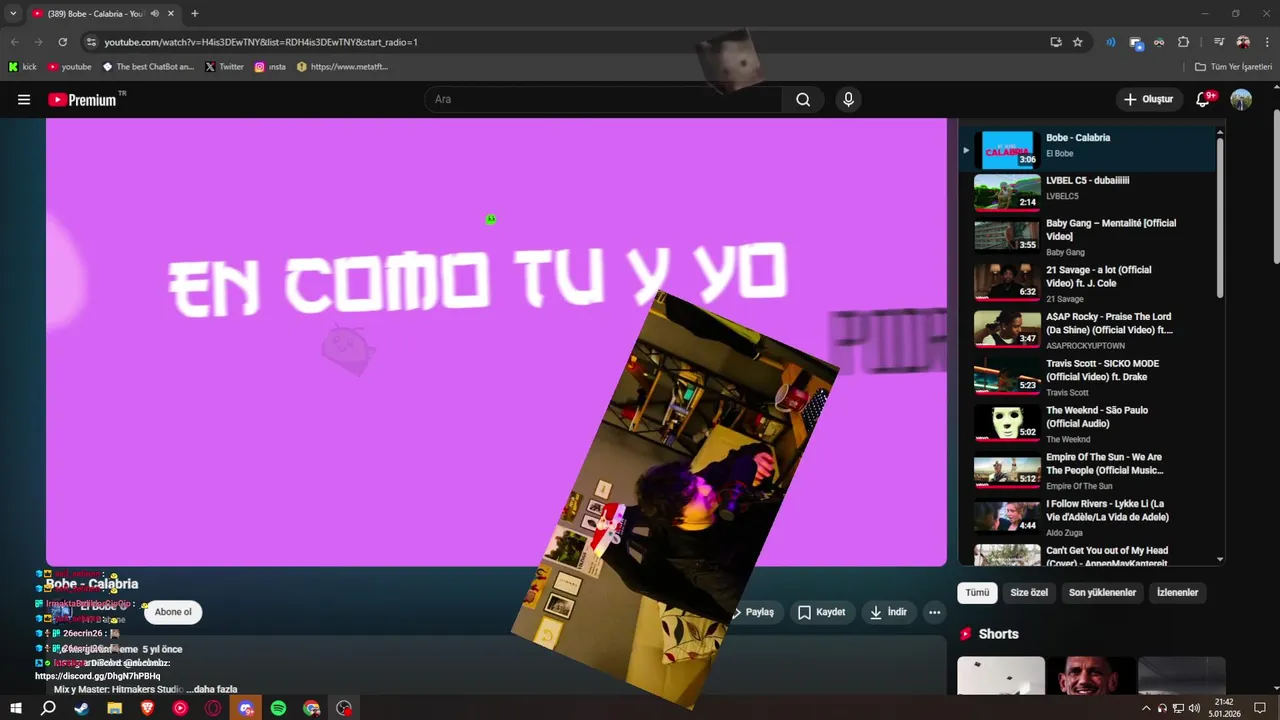Open The best ChatBot bookmark
This screenshot has height=720, width=1280.
148,67
